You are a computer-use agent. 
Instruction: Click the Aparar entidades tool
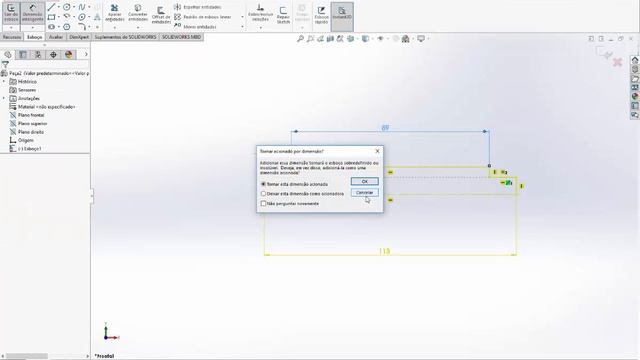click(x=115, y=13)
